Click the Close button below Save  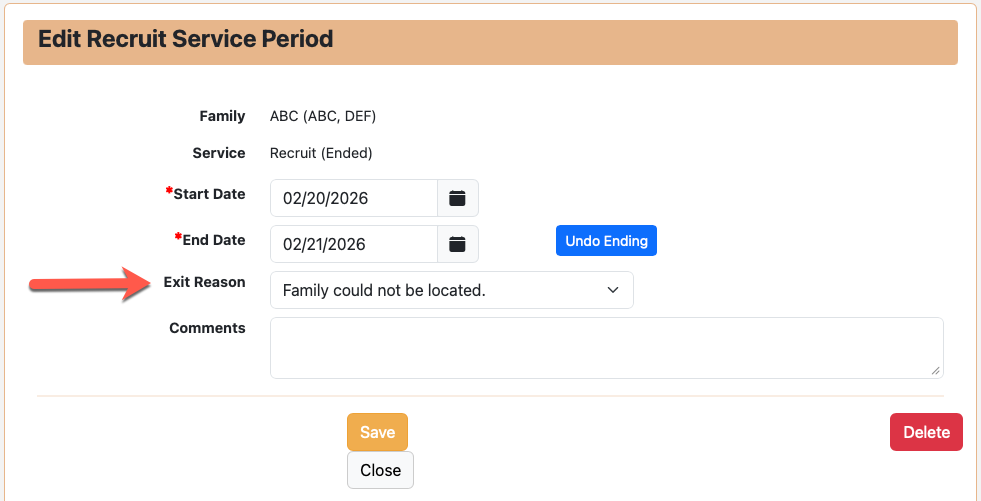[x=380, y=470]
